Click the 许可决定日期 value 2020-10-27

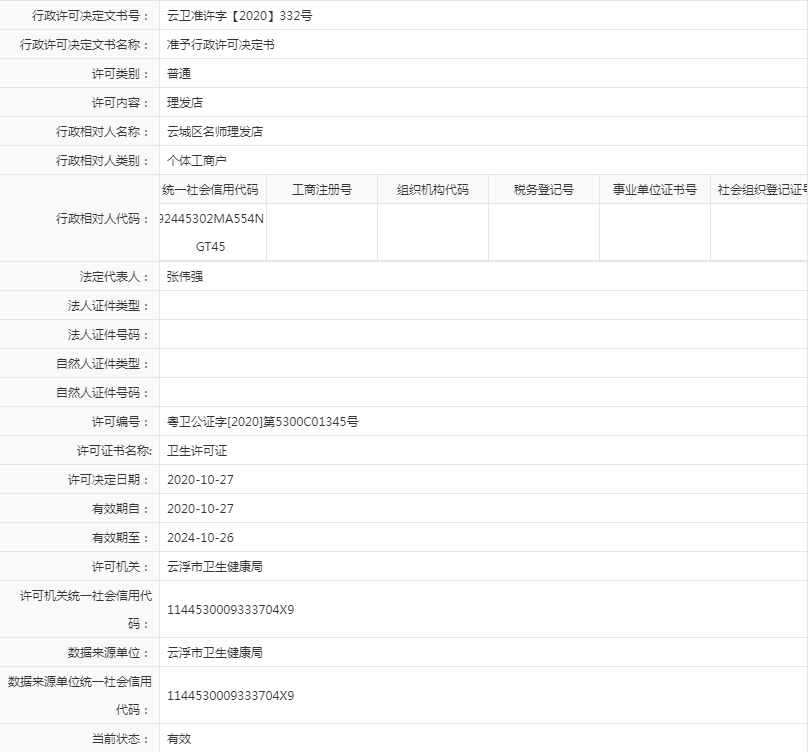click(200, 480)
